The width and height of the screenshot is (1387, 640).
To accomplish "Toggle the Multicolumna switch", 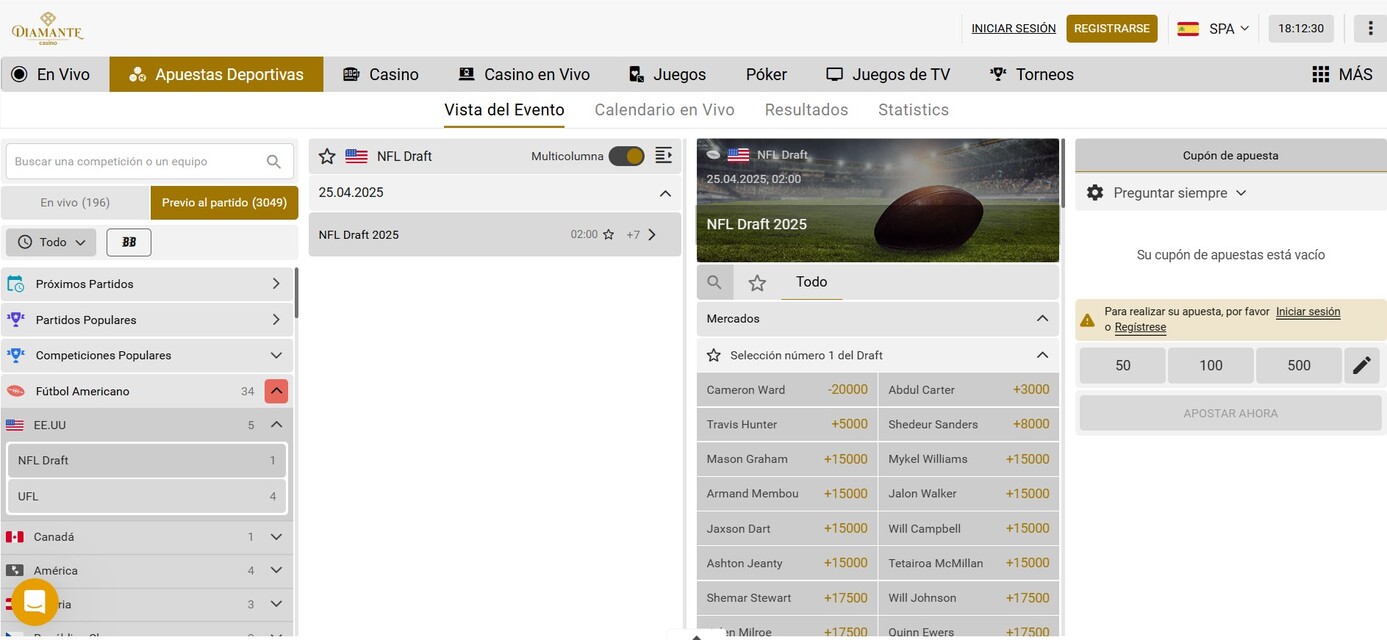I will pyautogui.click(x=626, y=156).
